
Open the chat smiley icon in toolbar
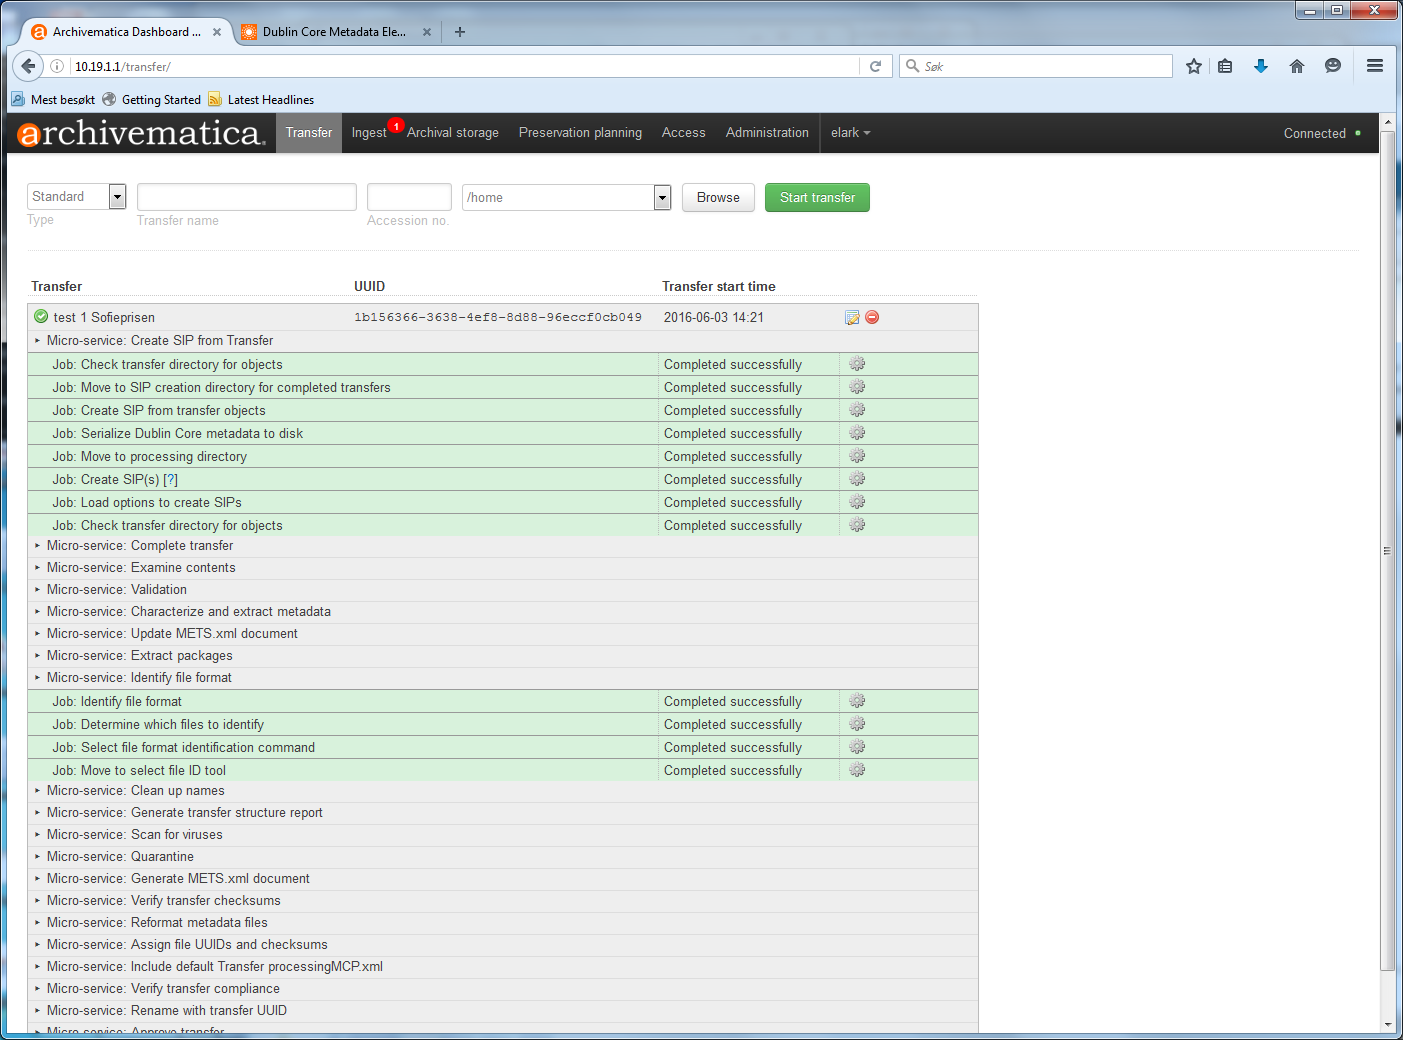point(1333,66)
